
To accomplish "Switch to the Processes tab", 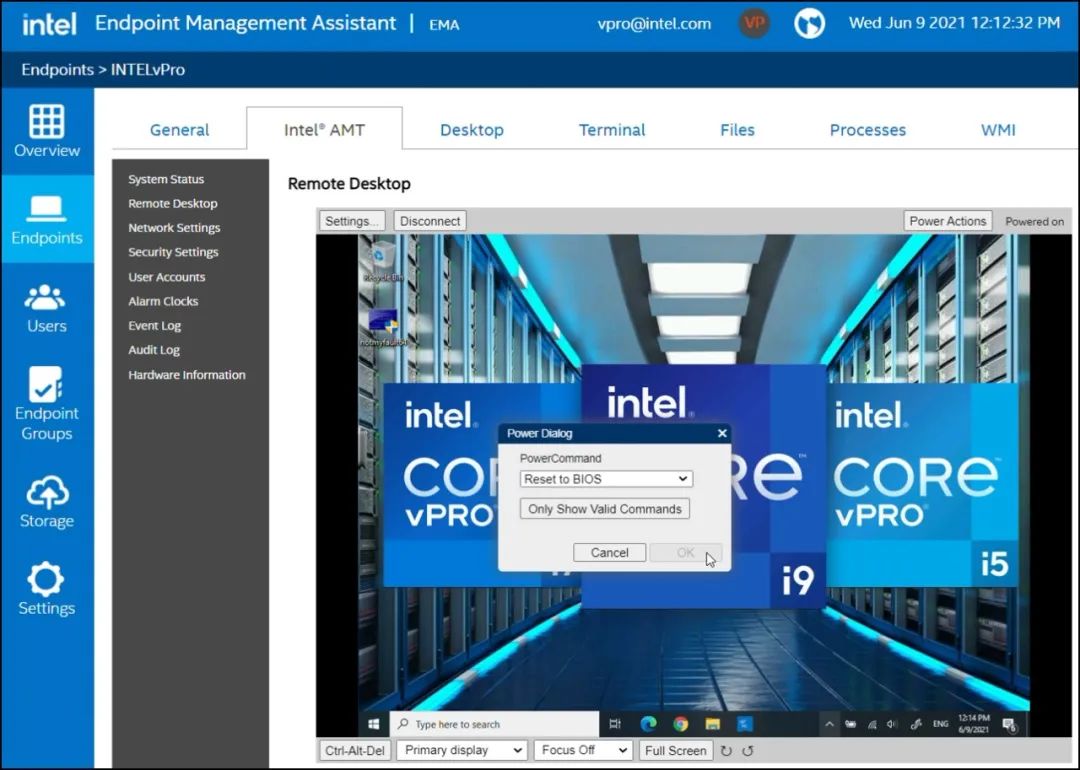I will [867, 130].
